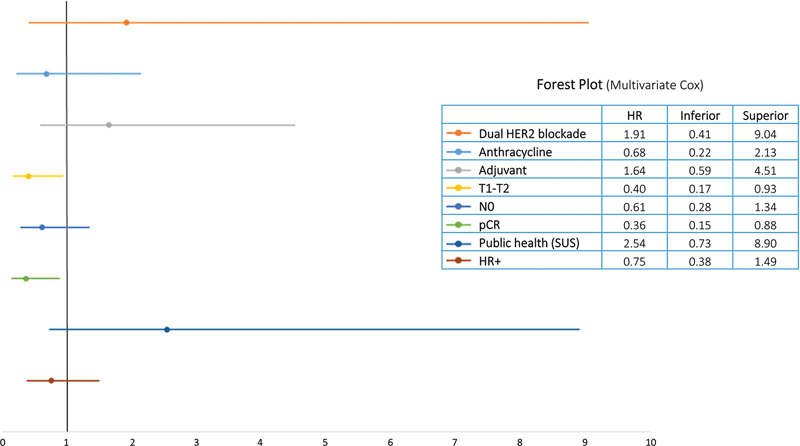
Task: Click the orange Dual HER2 blockade legend marker
Action: [x=458, y=133]
